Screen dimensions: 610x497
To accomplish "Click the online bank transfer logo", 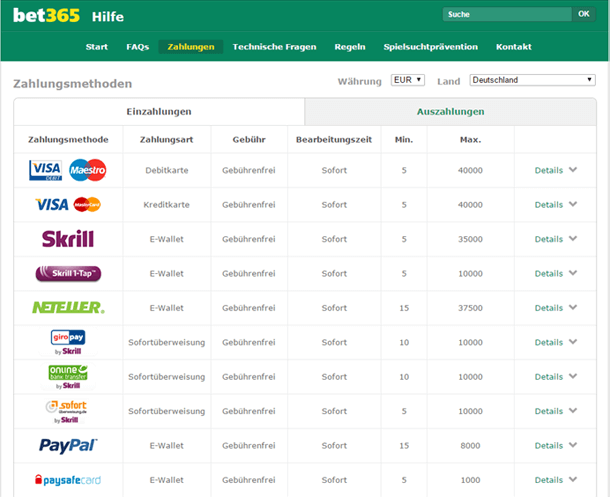I will (68, 376).
